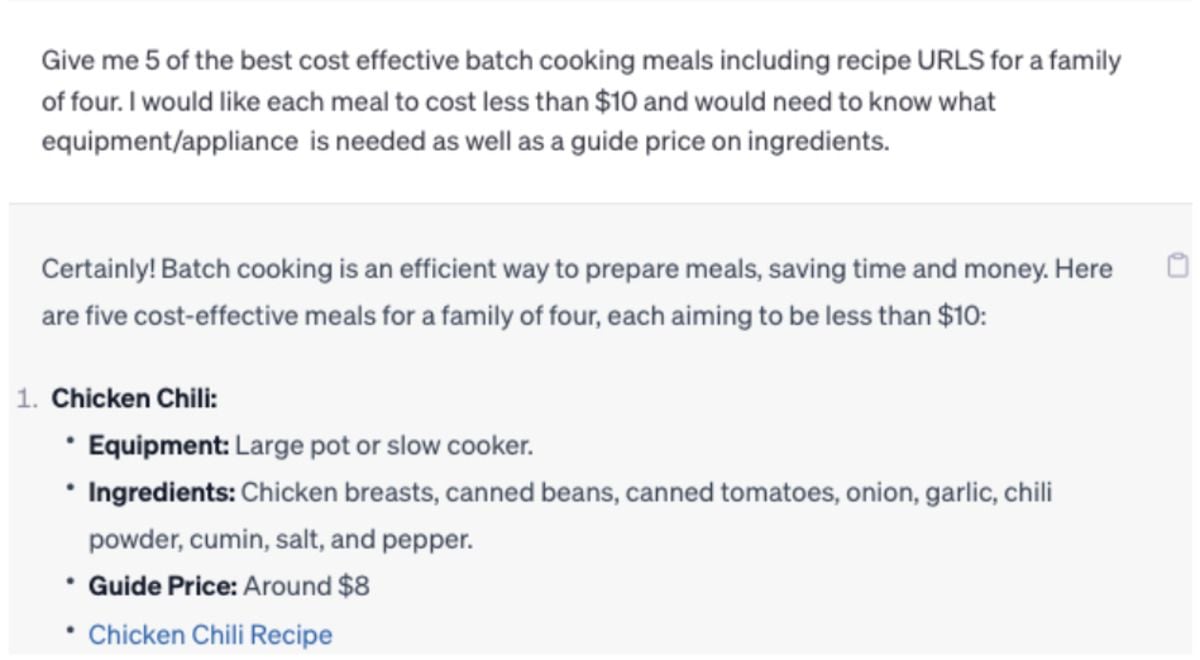Copy the response with the clipboard icon
This screenshot has width=1200, height=660.
point(1178,266)
